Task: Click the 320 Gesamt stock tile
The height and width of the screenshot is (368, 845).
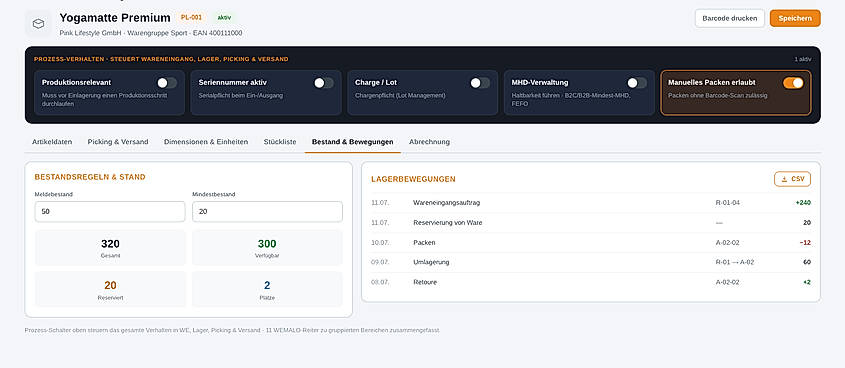Action: pos(110,248)
